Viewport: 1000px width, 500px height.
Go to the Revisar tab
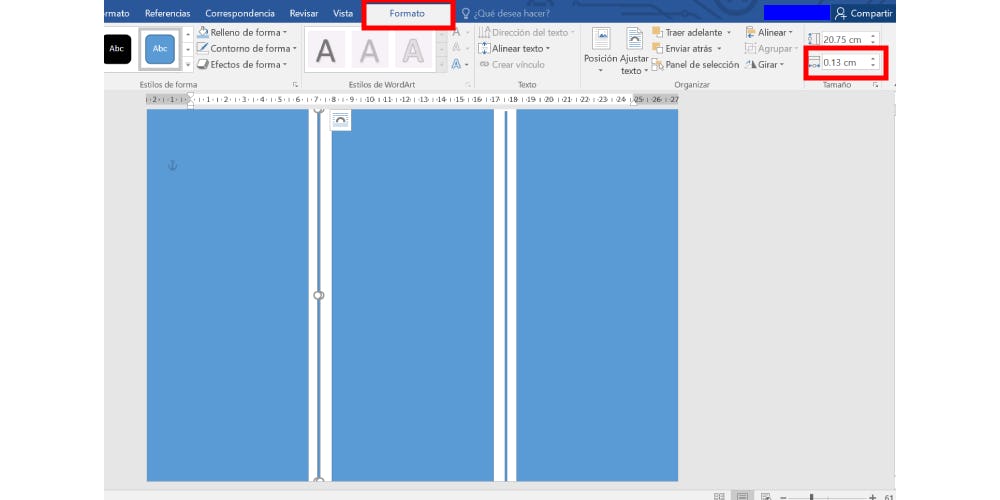pos(304,13)
